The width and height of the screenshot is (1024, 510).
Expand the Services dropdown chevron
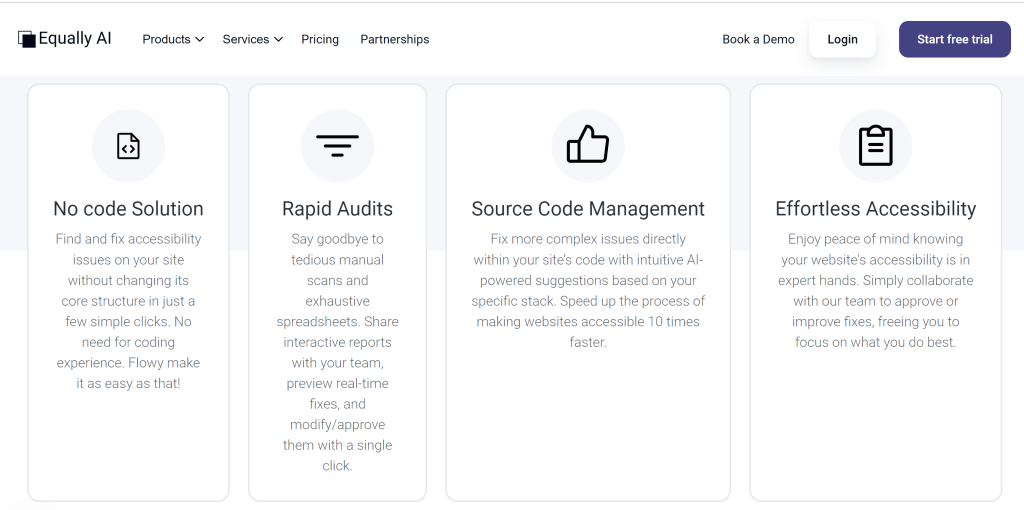[278, 40]
